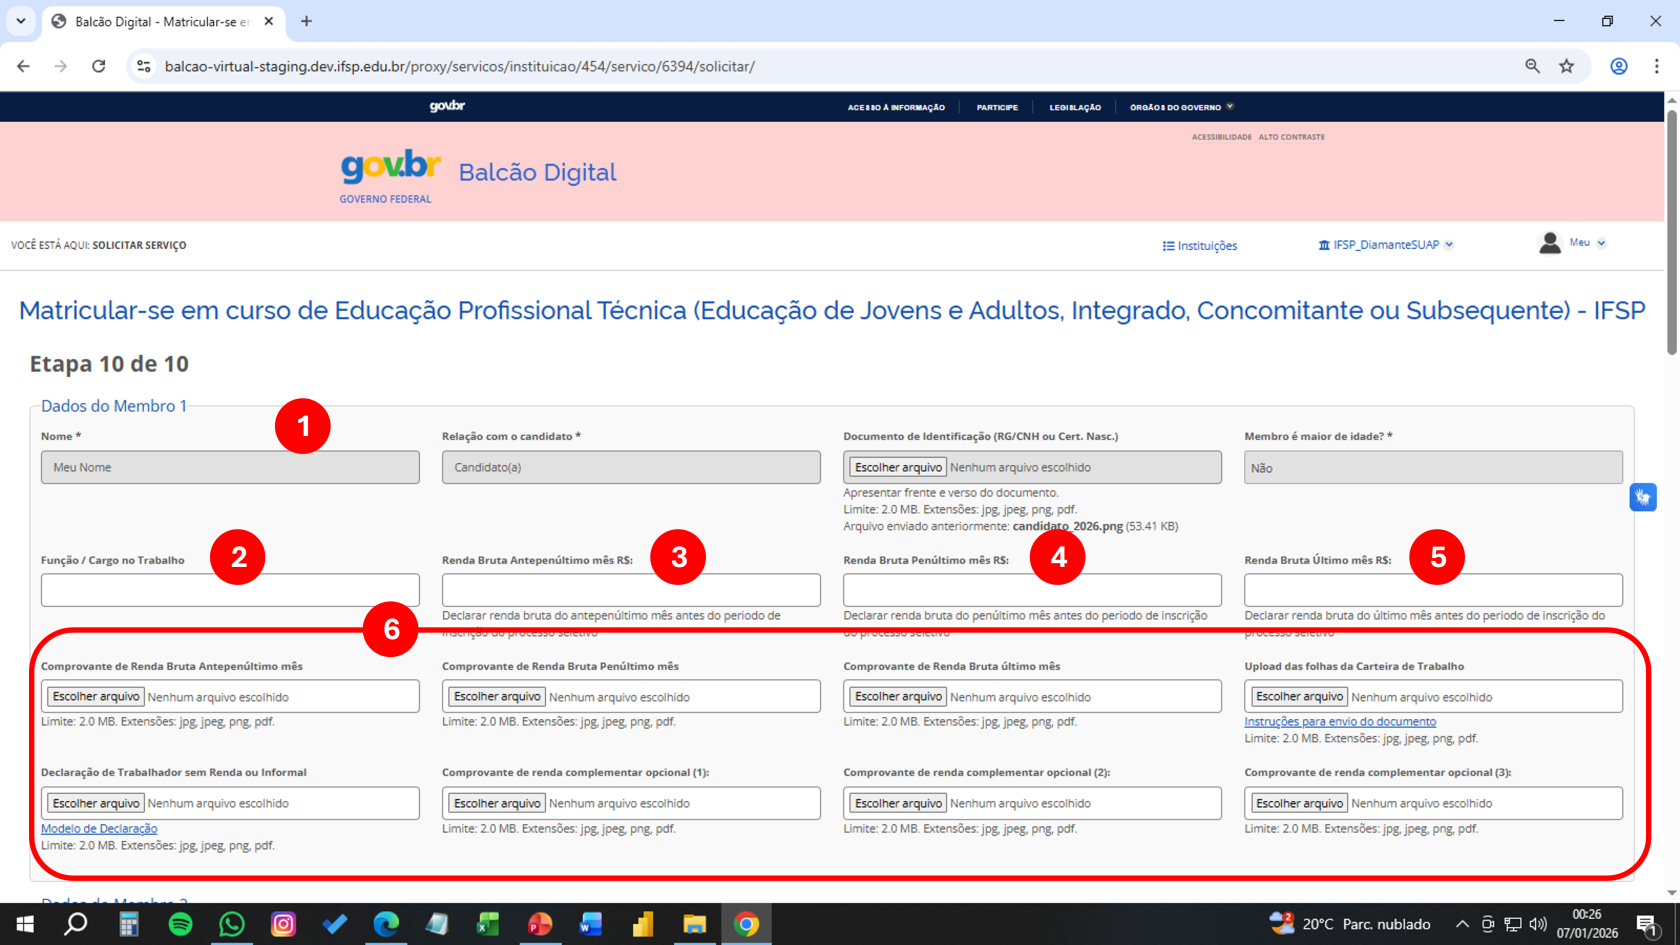This screenshot has height=945, width=1680.
Task: Click the site information icon in the address bar
Action: click(143, 66)
